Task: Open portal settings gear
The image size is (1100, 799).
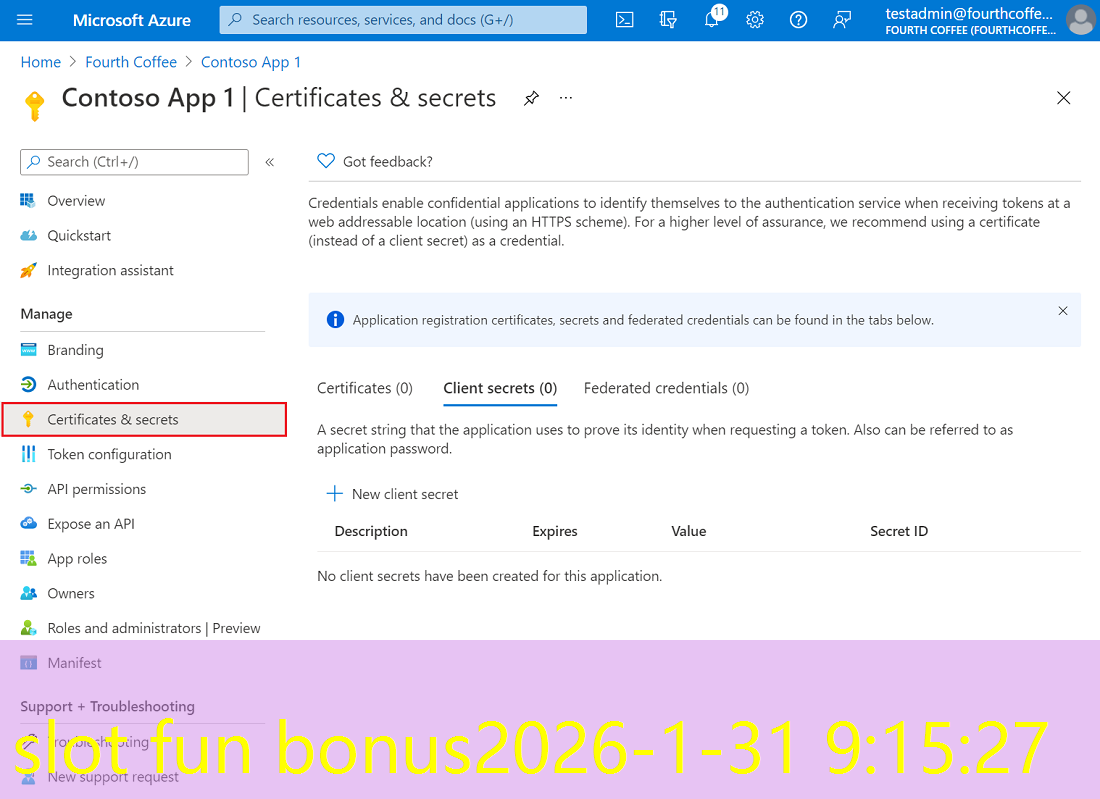Action: tap(755, 20)
